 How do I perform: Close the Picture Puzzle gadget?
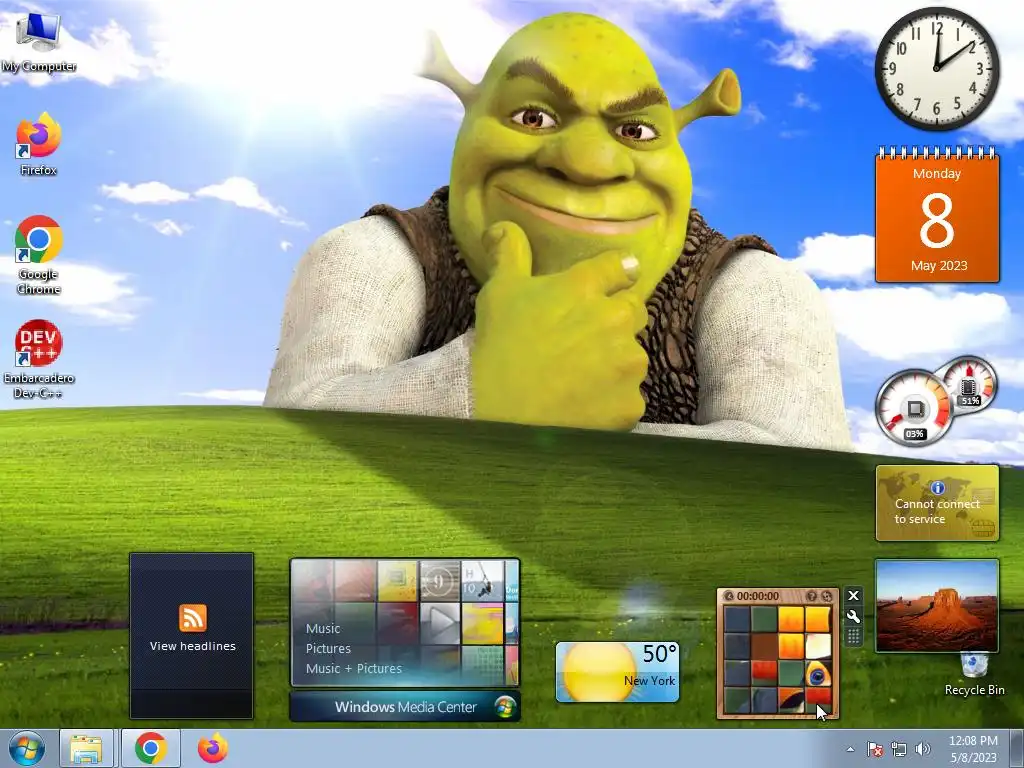853,596
